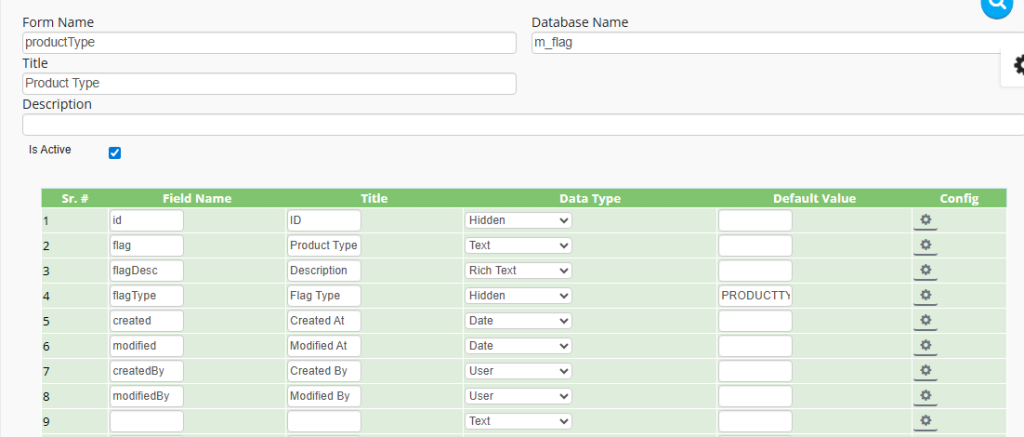Click the Description text field

522,125
